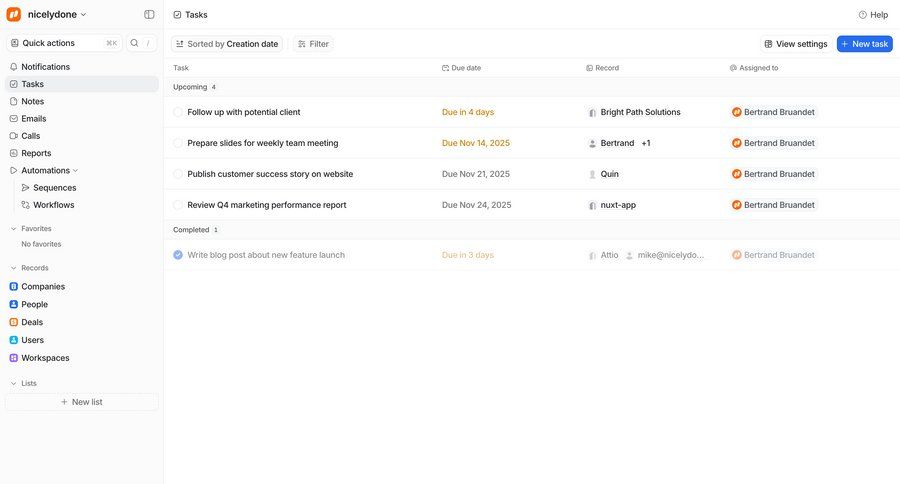Click the New task button
This screenshot has height=484, width=900.
864,44
